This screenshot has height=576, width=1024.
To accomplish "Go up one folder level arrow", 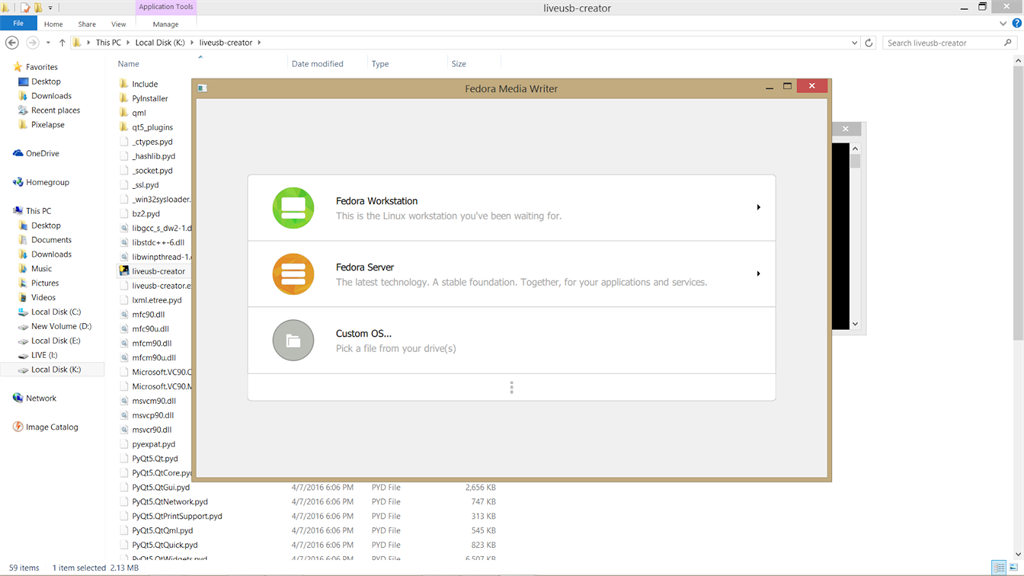I will tap(62, 42).
